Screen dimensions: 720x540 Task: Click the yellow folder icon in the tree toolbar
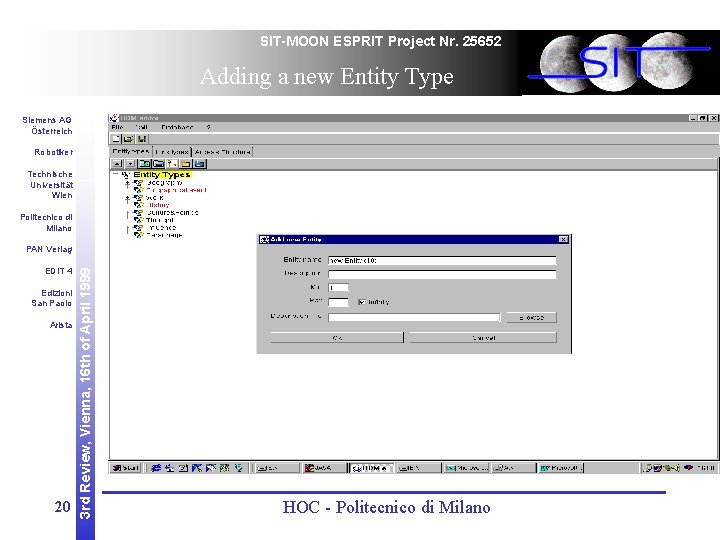pyautogui.click(x=186, y=163)
